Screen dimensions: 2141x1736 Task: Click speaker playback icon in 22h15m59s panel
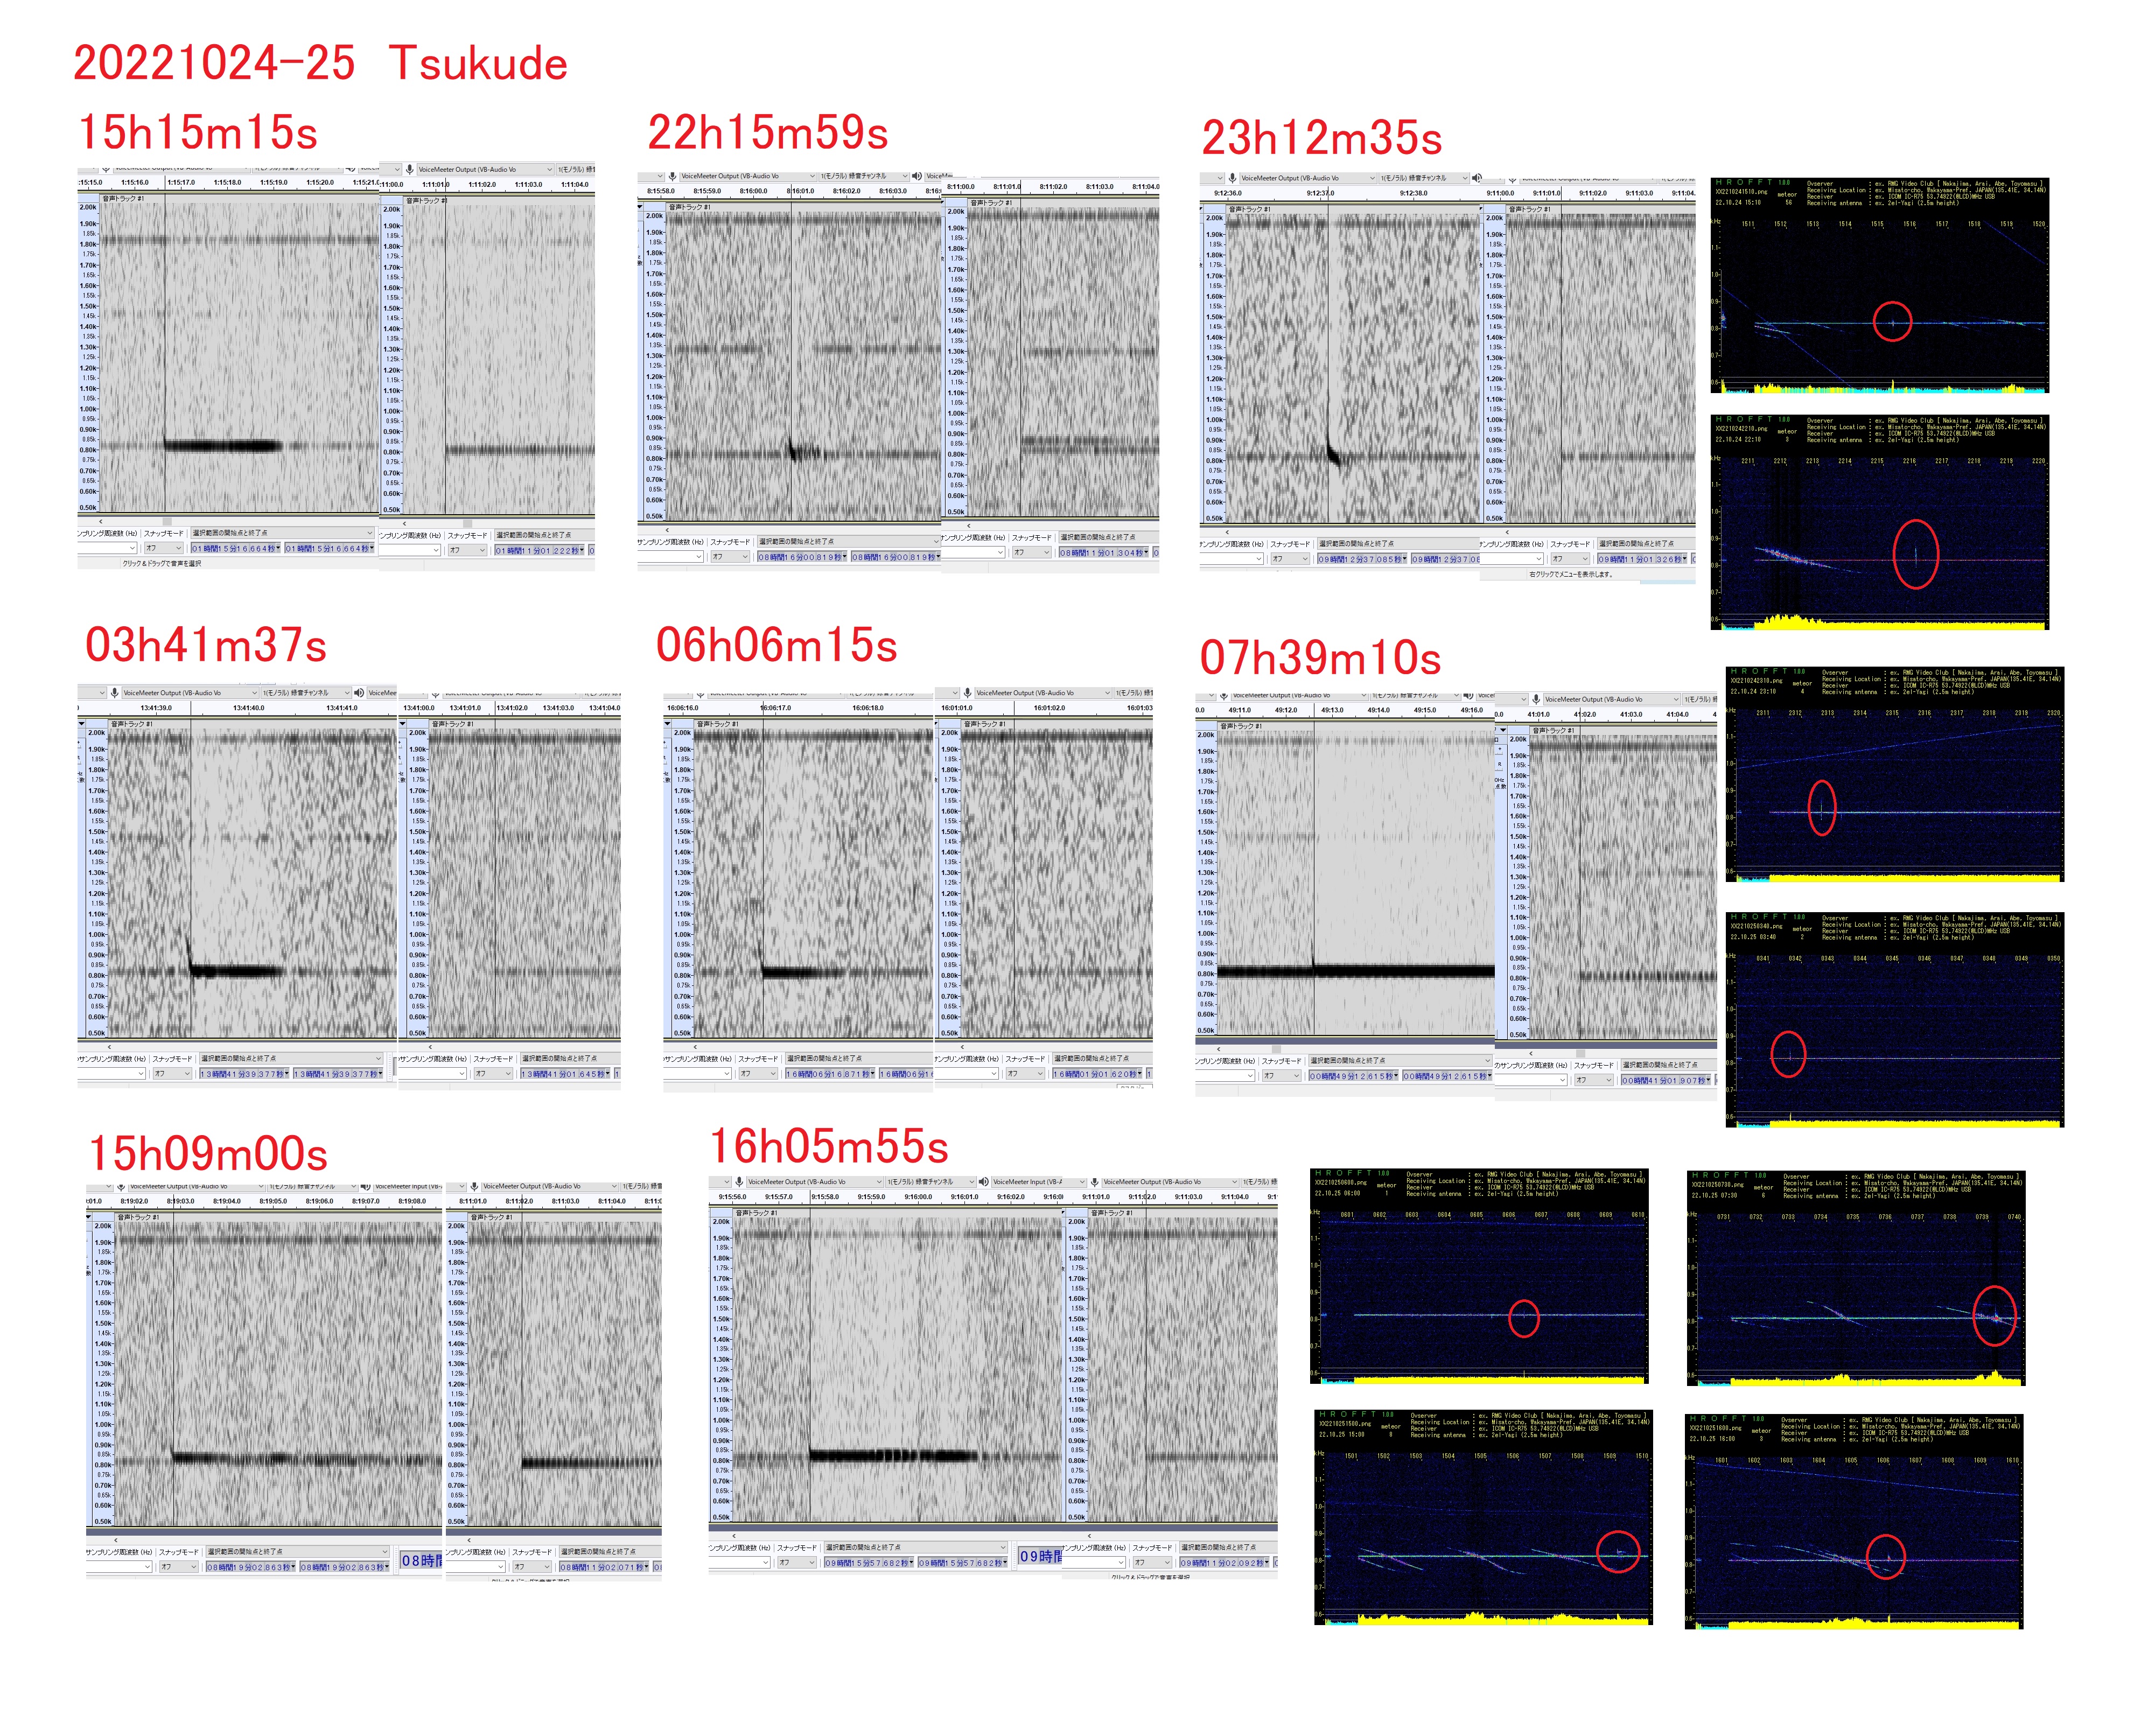(916, 176)
